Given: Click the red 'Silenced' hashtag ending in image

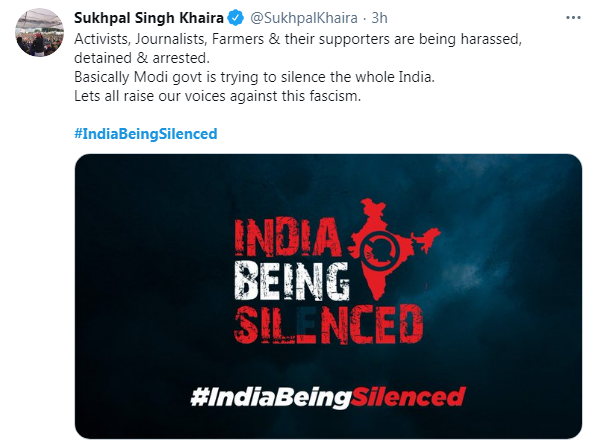Looking at the screenshot, I should 408,396.
